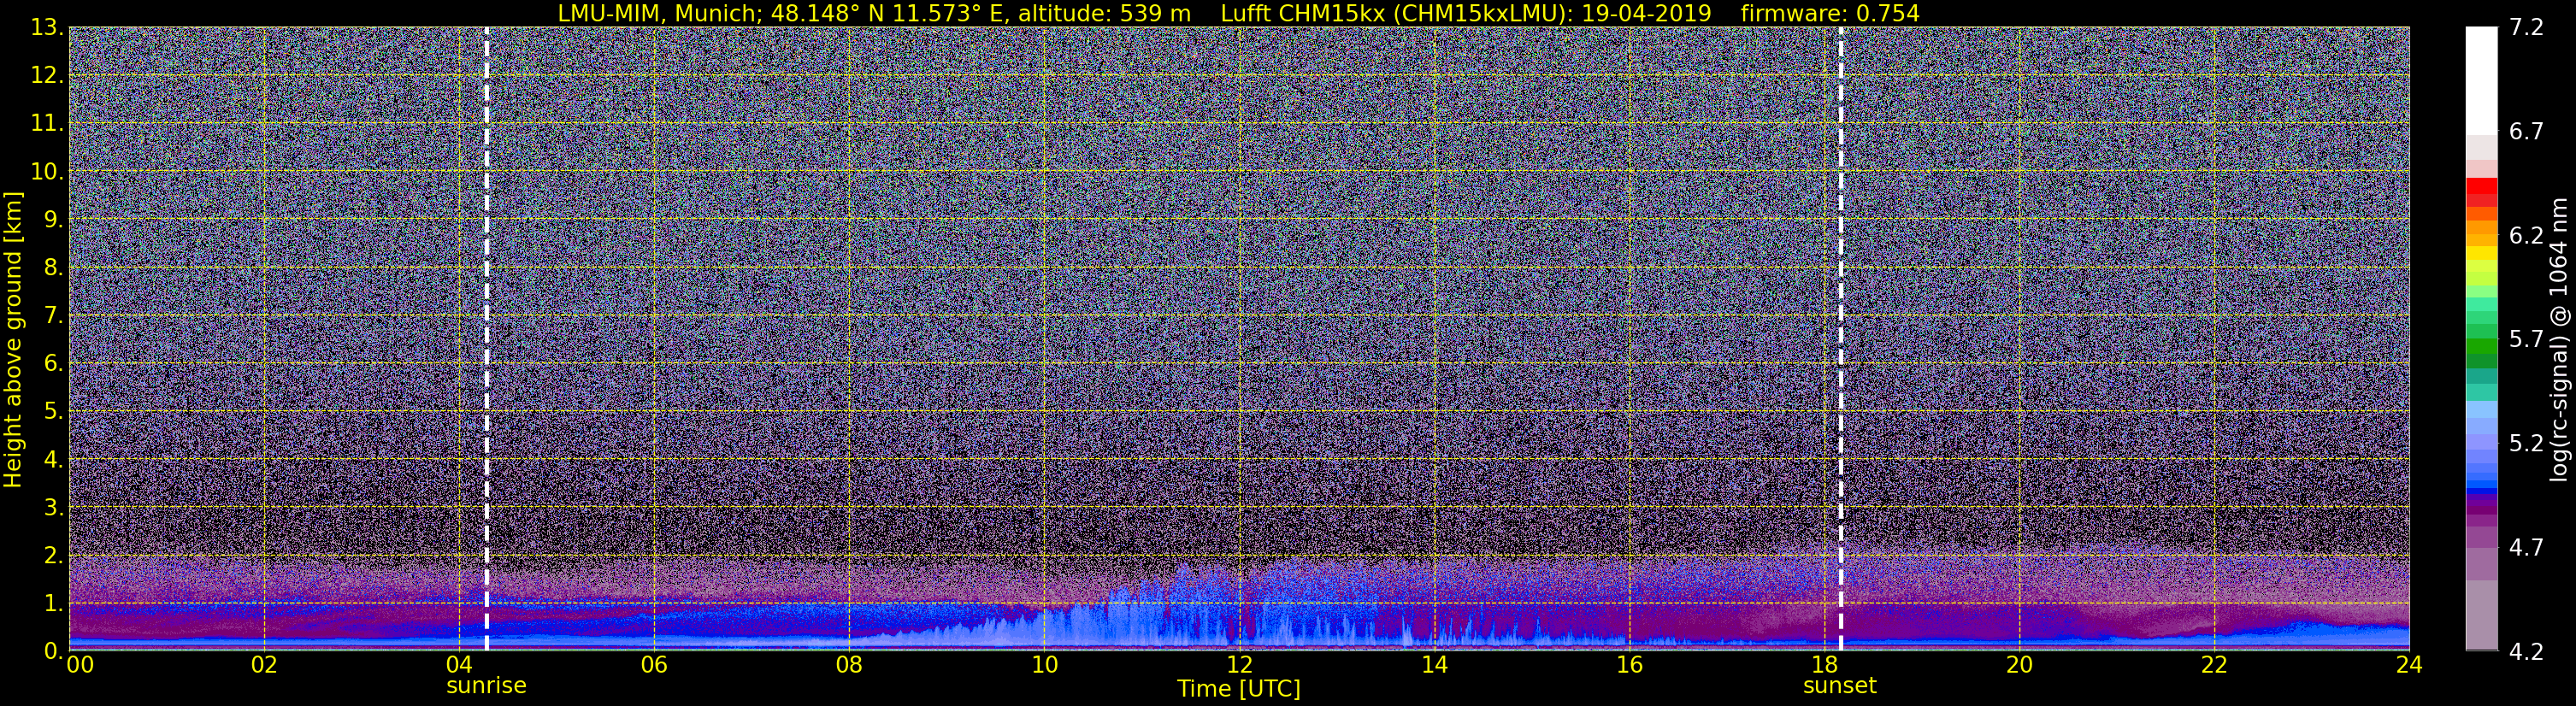The width and height of the screenshot is (2576, 706).
Task: Click the plot title text starting with LMU-MIM, Munich
Action: [1238, 13]
